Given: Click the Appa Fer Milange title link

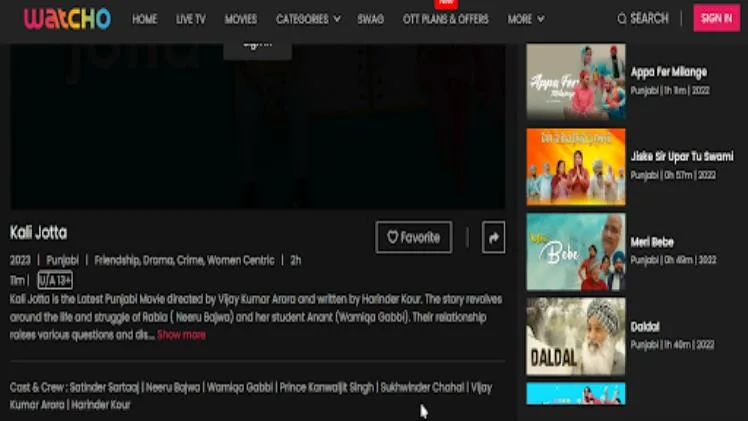Looking at the screenshot, I should [668, 72].
